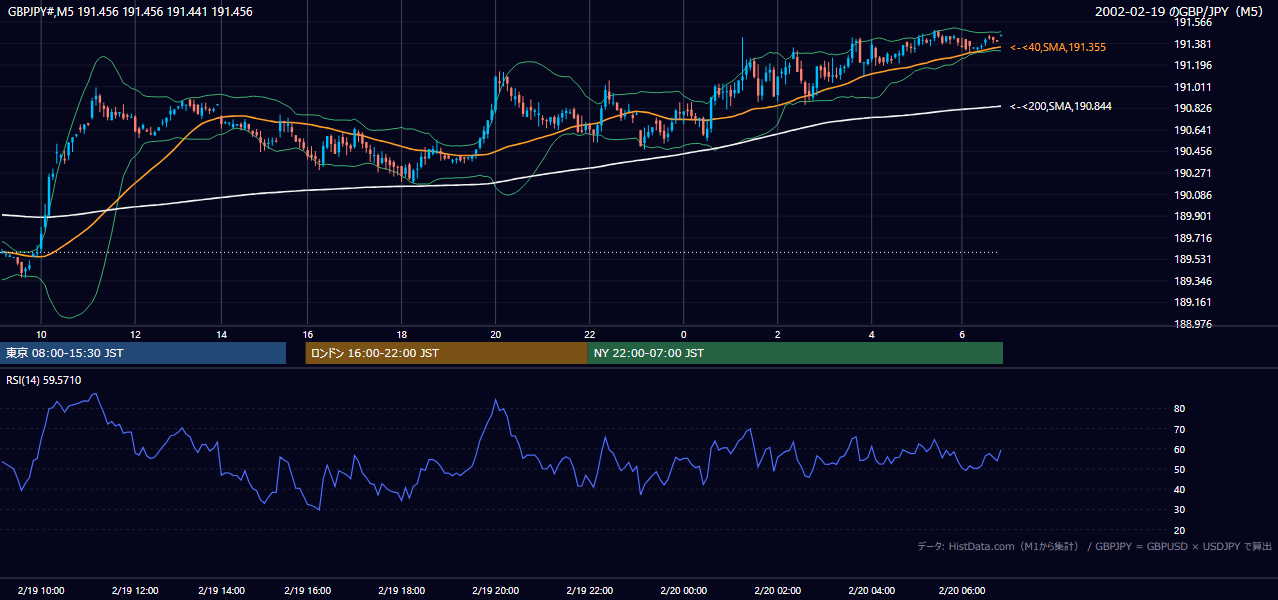Click hour label 10 under price chart
The height and width of the screenshot is (600, 1278).
click(42, 335)
